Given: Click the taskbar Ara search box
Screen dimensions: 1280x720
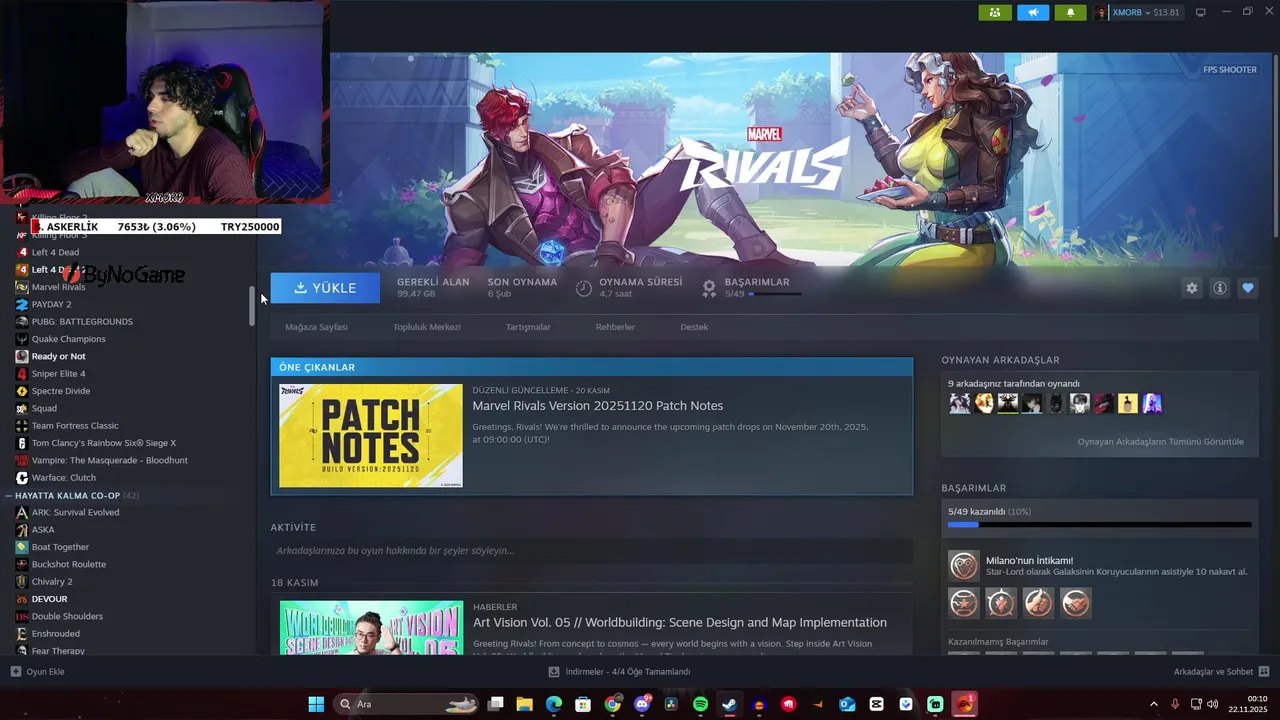Looking at the screenshot, I should coord(405,704).
